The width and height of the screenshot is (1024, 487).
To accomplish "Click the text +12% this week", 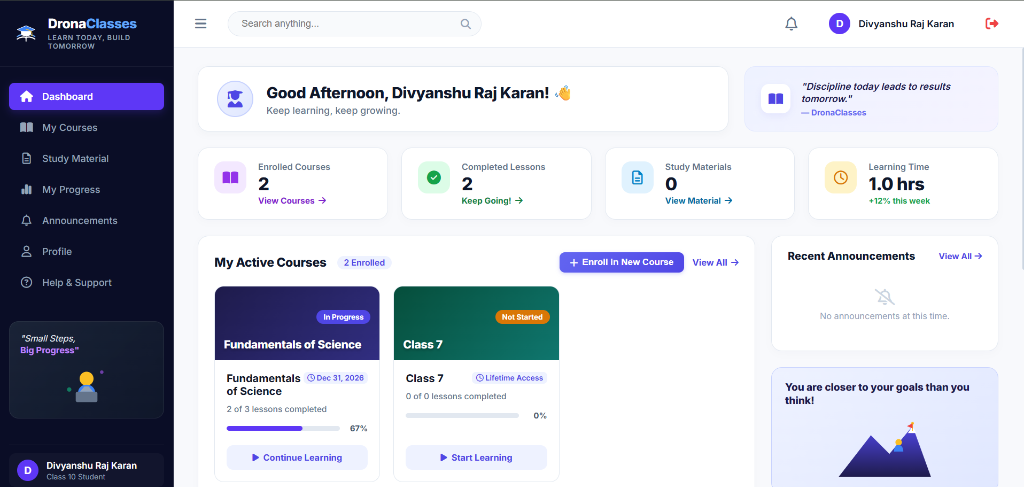I will 899,201.
